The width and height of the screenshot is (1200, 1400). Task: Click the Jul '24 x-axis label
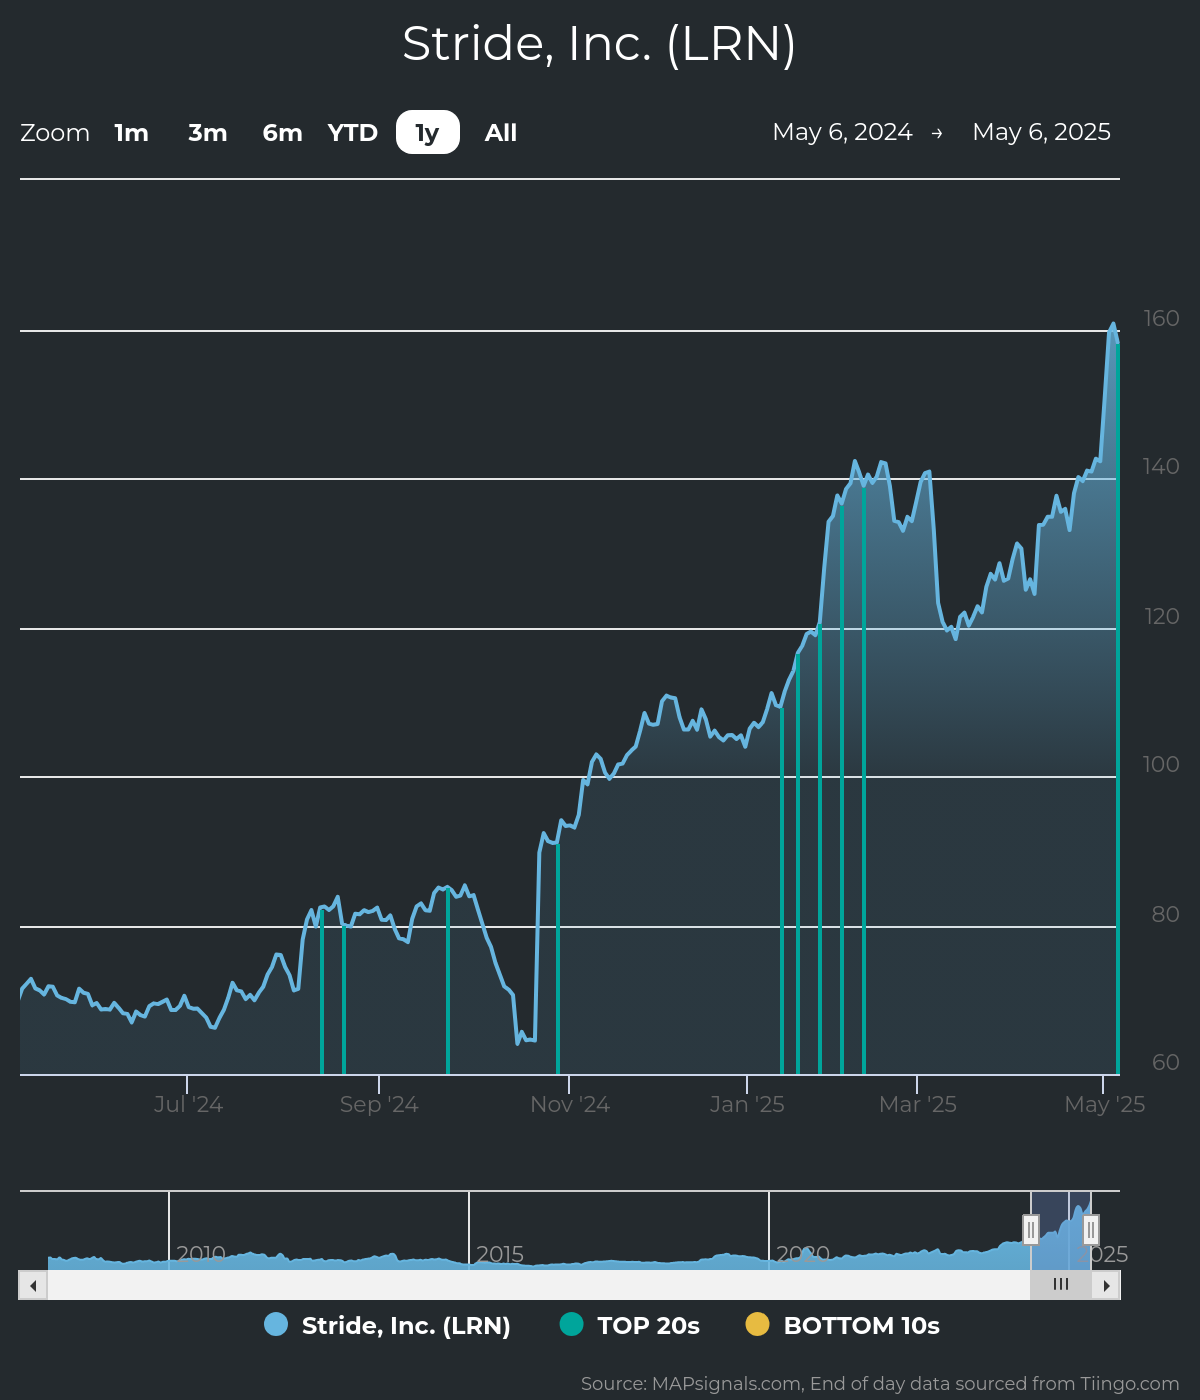click(188, 1105)
